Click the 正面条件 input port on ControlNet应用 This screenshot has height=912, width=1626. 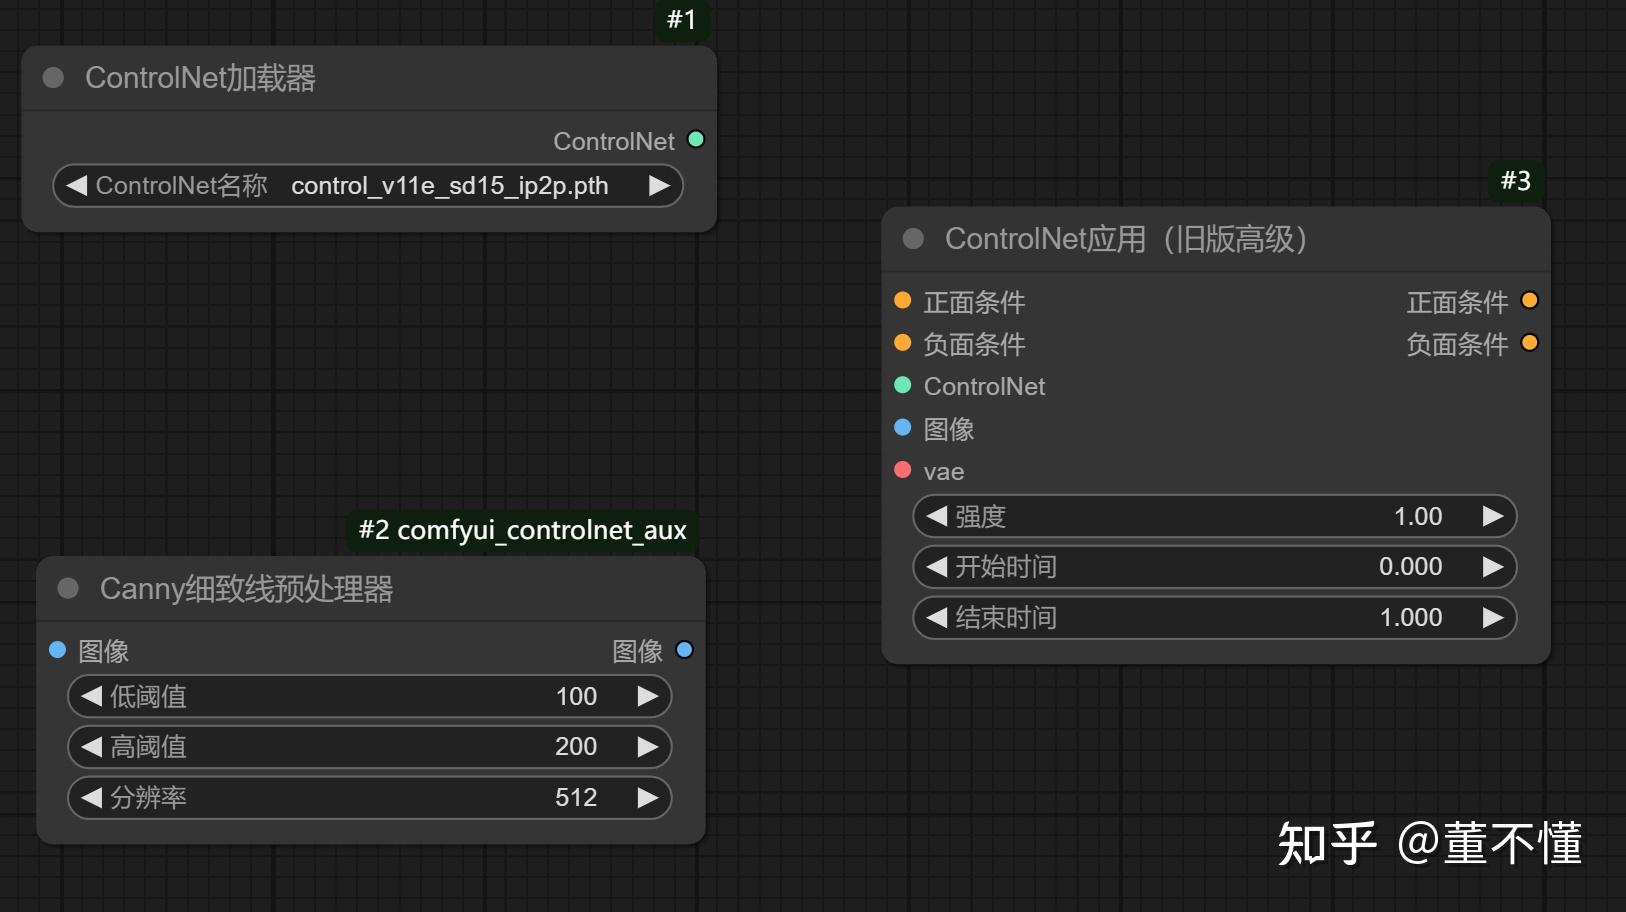pyautogui.click(x=903, y=300)
